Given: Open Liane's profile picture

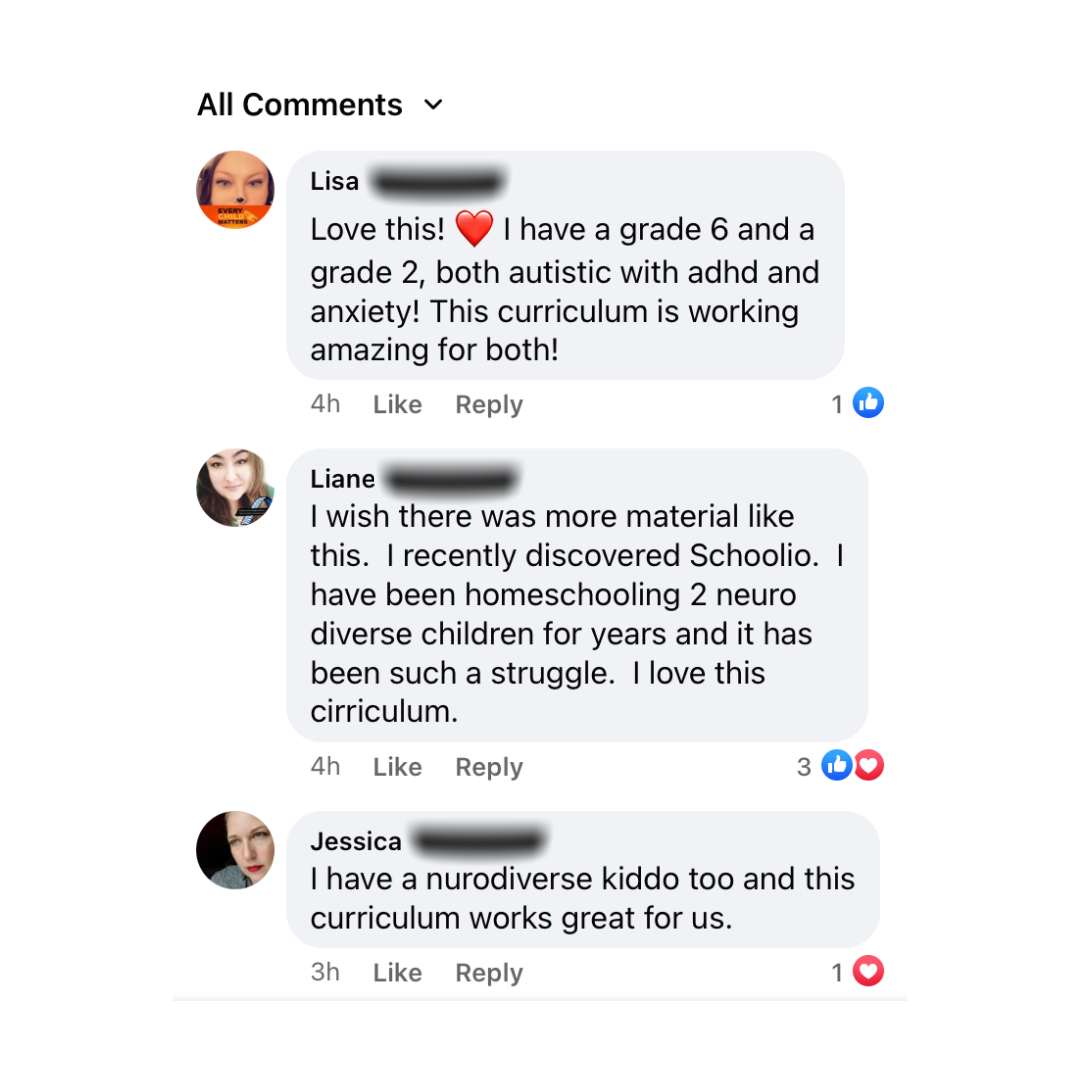Looking at the screenshot, I should (x=236, y=488).
